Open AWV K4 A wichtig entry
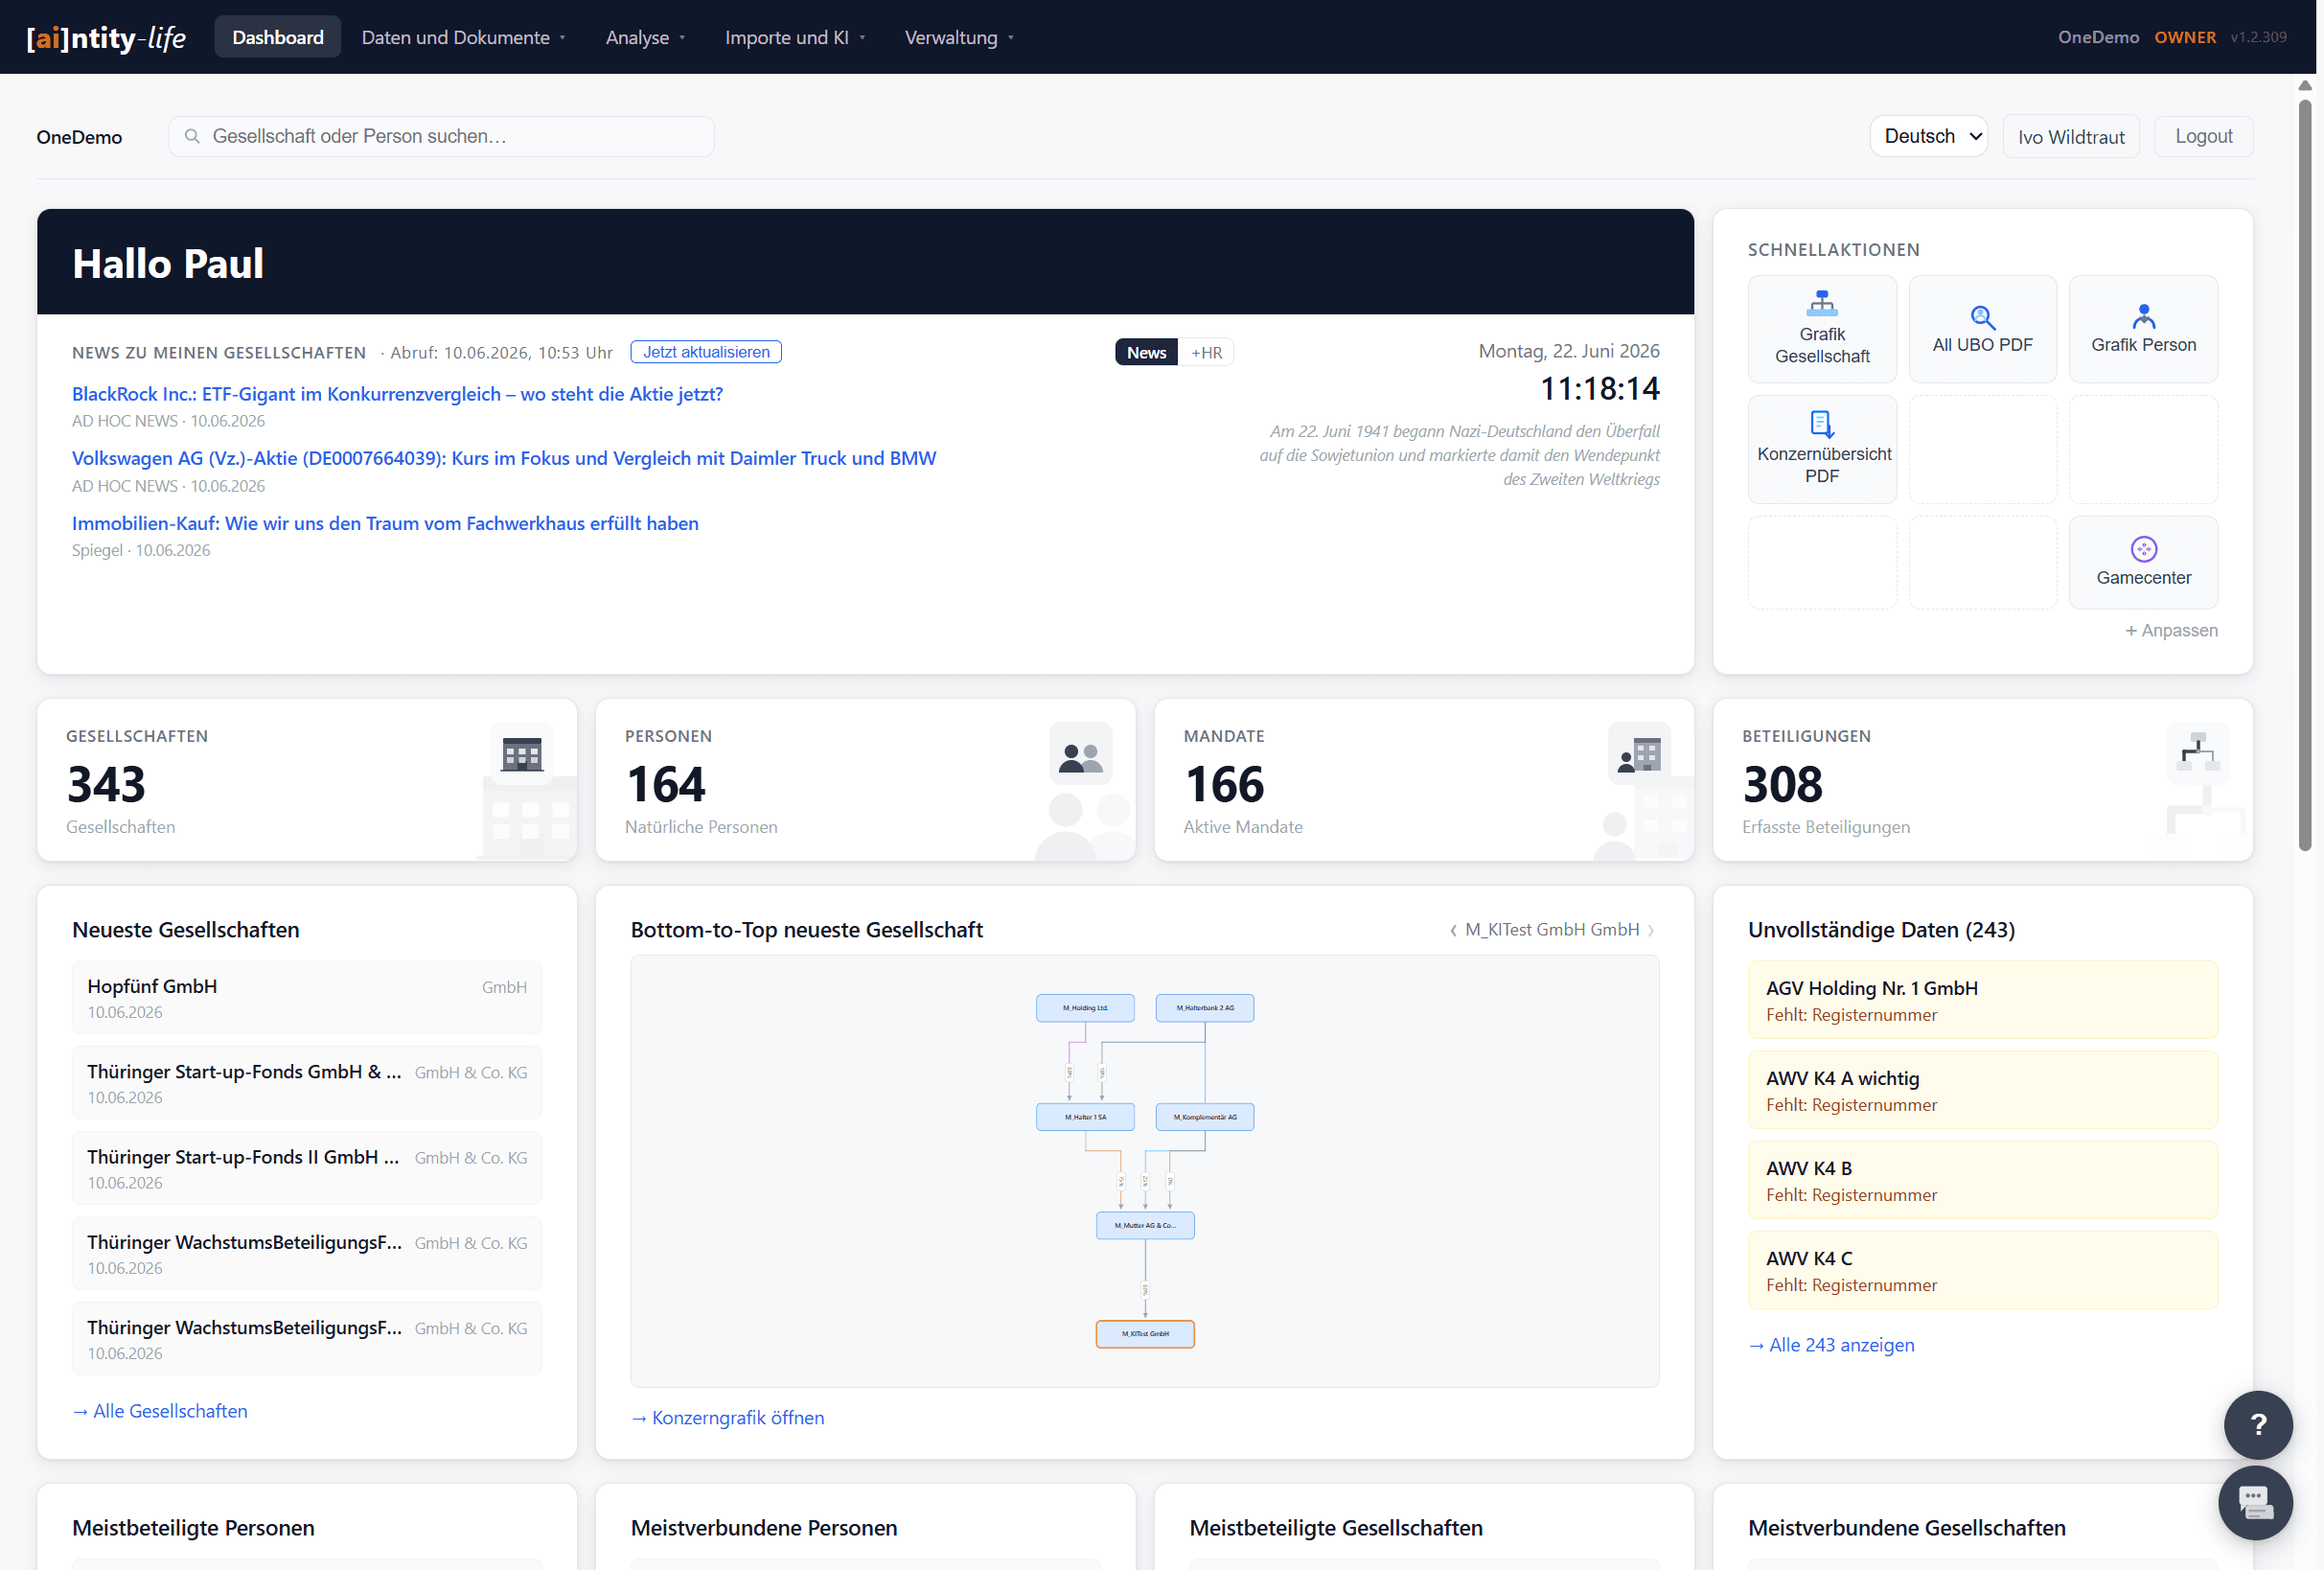The width and height of the screenshot is (2324, 1570). pyautogui.click(x=1982, y=1090)
